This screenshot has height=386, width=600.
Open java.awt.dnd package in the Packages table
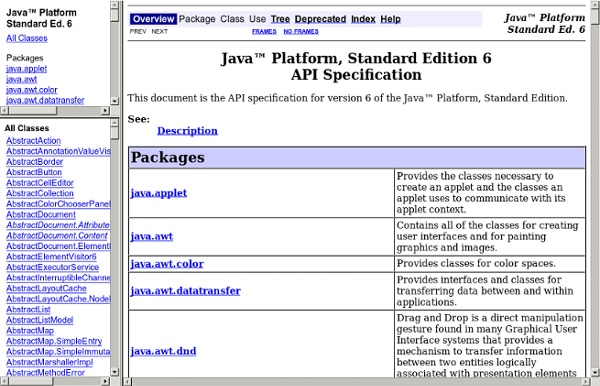tap(163, 351)
